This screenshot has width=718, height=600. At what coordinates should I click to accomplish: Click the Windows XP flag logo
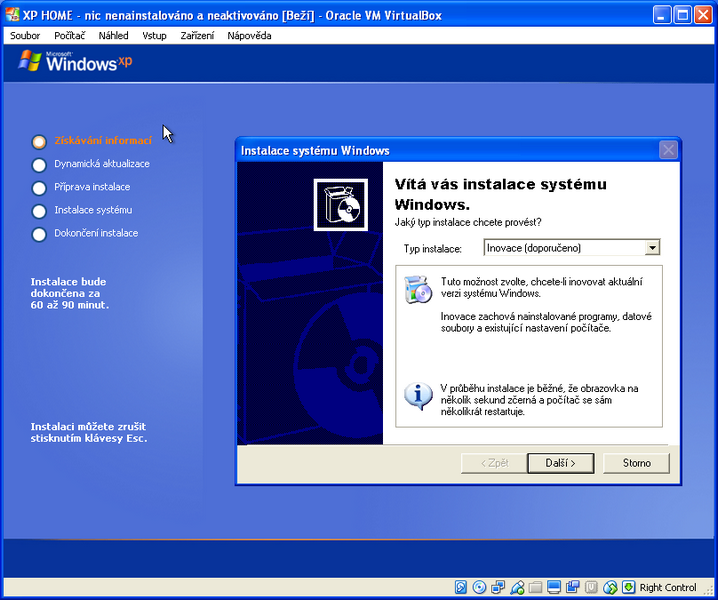pyautogui.click(x=30, y=61)
